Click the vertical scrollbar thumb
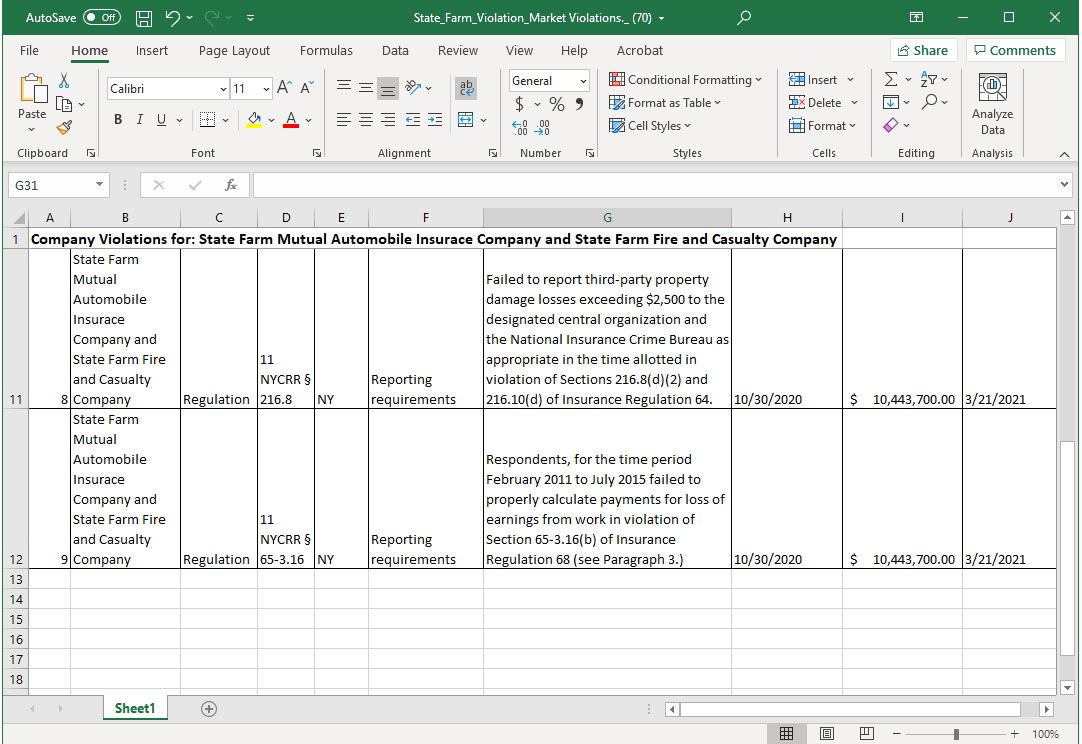 pyautogui.click(x=1067, y=548)
